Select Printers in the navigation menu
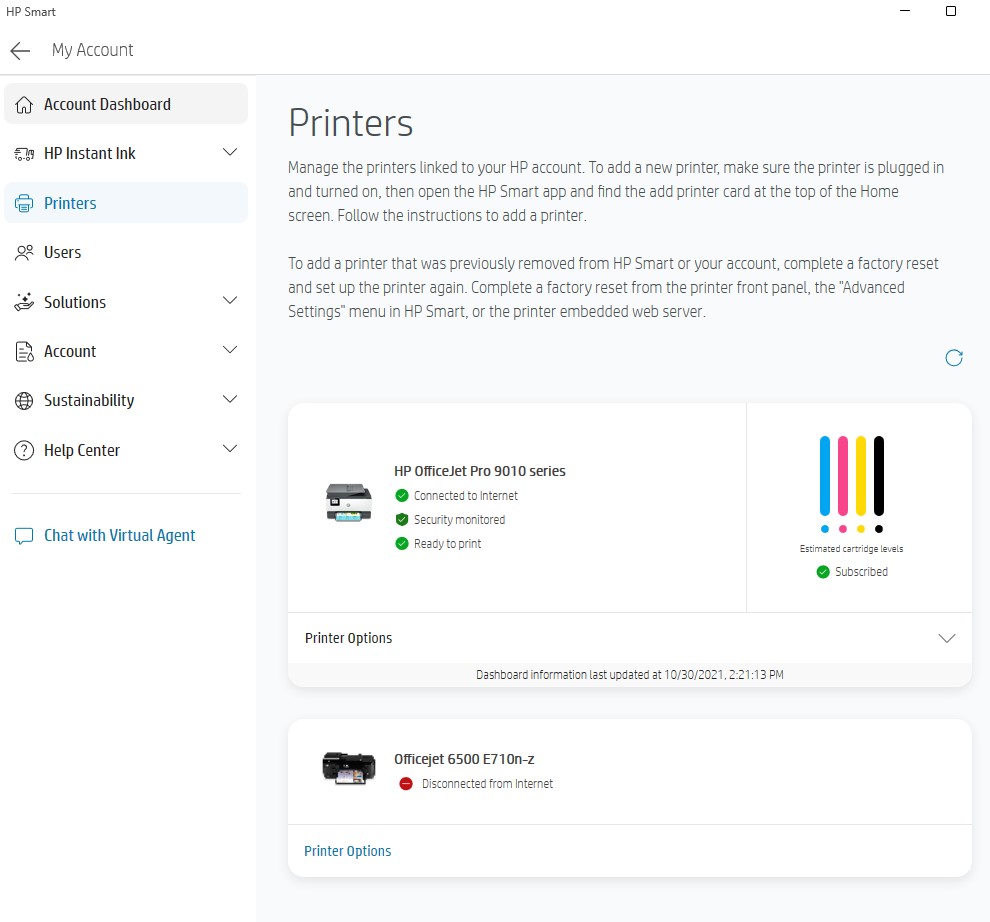Screen dimensions: 990x922 tap(70, 202)
